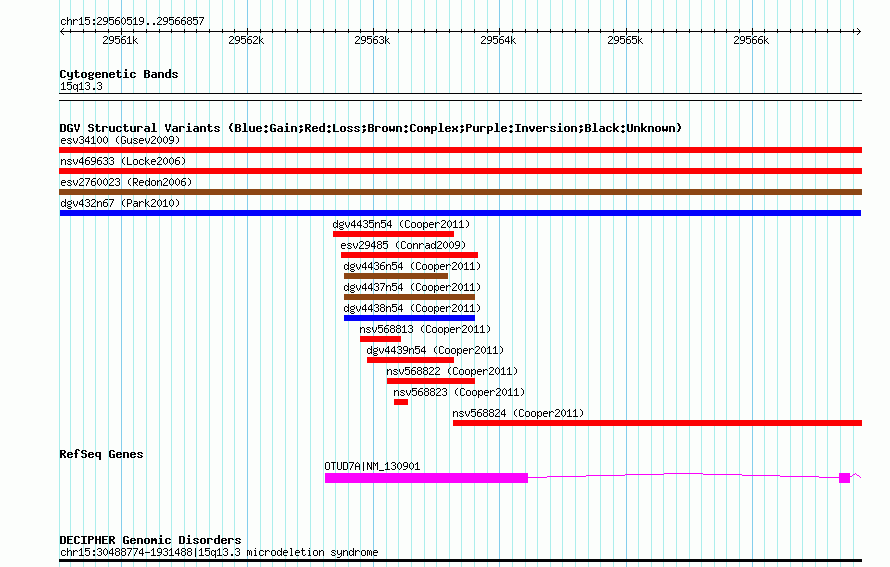Screen dimensions: 890x567
Task: Select the brown dgv4437n54 (Cooper2011) bar
Action: click(409, 297)
